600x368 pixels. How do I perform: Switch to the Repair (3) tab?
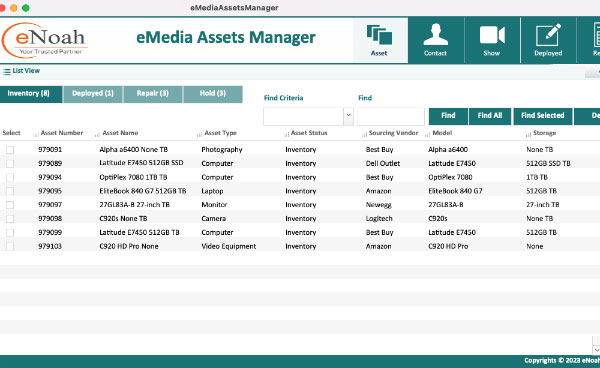pyautogui.click(x=153, y=94)
